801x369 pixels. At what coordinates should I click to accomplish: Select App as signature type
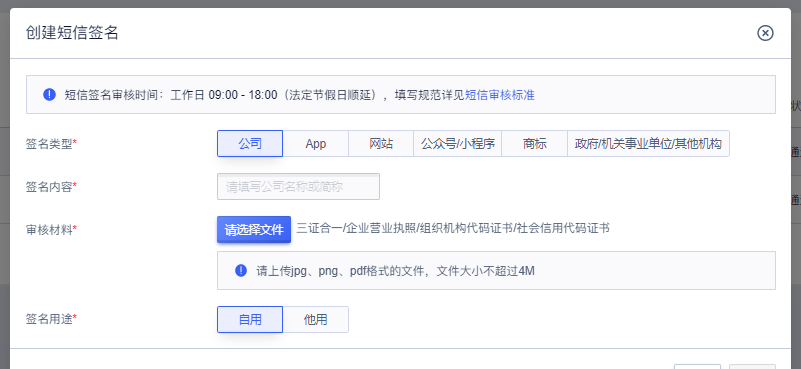click(x=316, y=144)
